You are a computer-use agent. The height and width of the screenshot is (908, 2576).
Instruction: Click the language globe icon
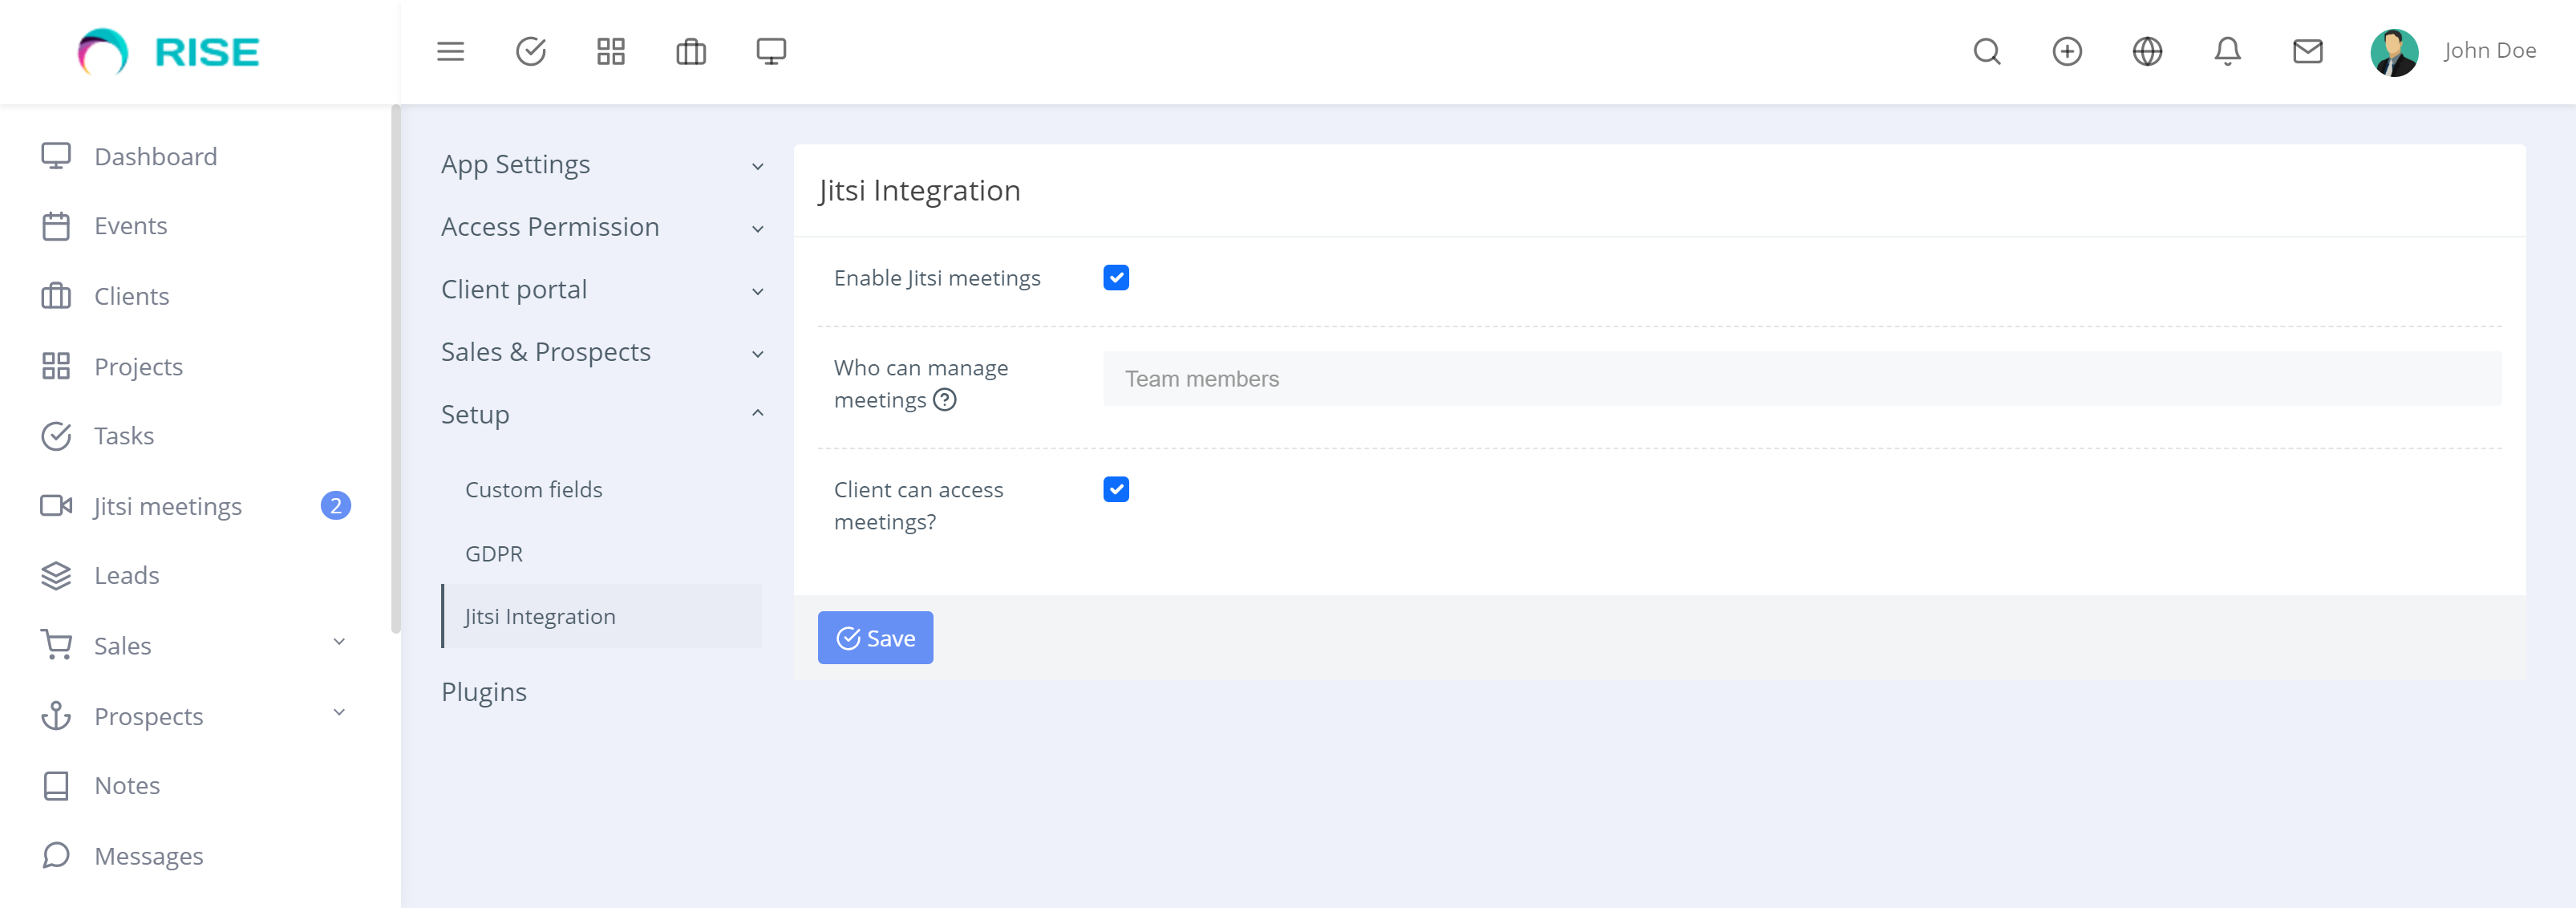tap(2147, 51)
